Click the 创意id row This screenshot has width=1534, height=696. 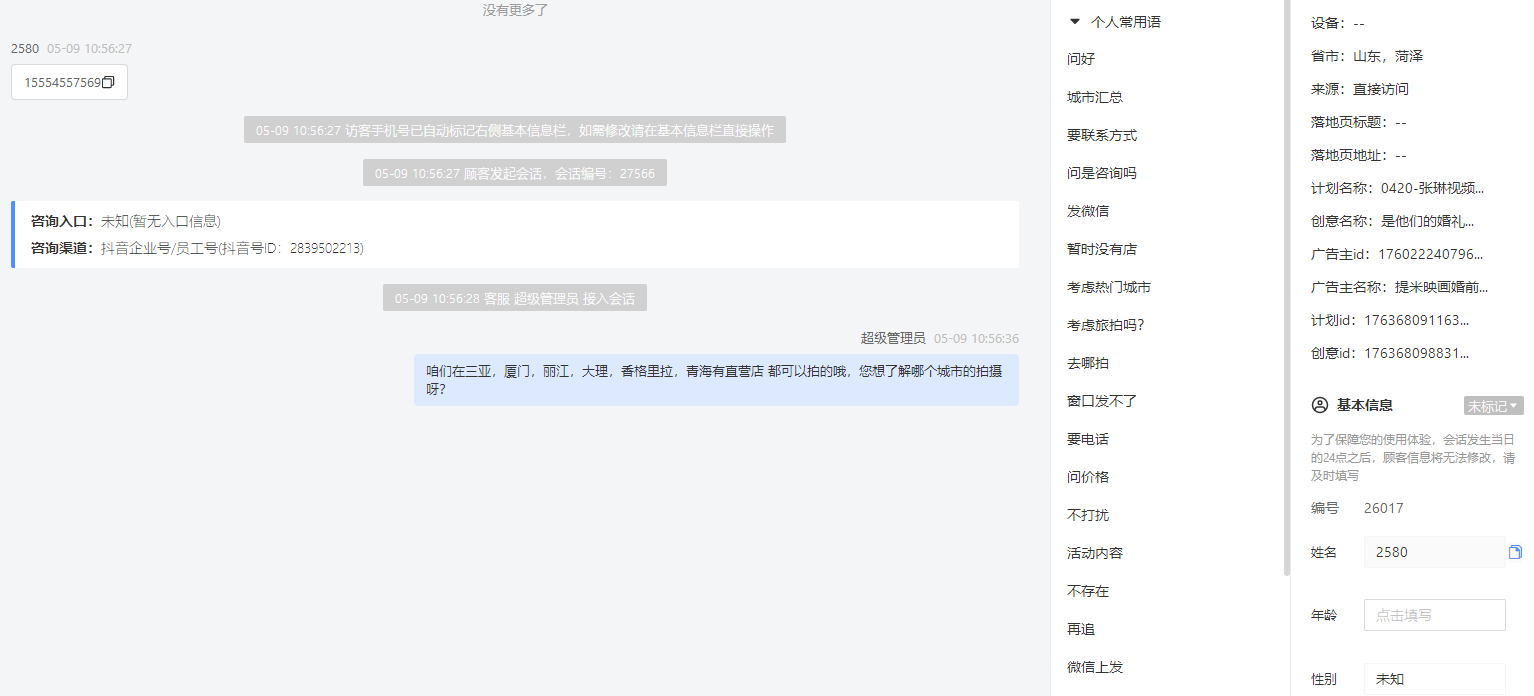1391,353
